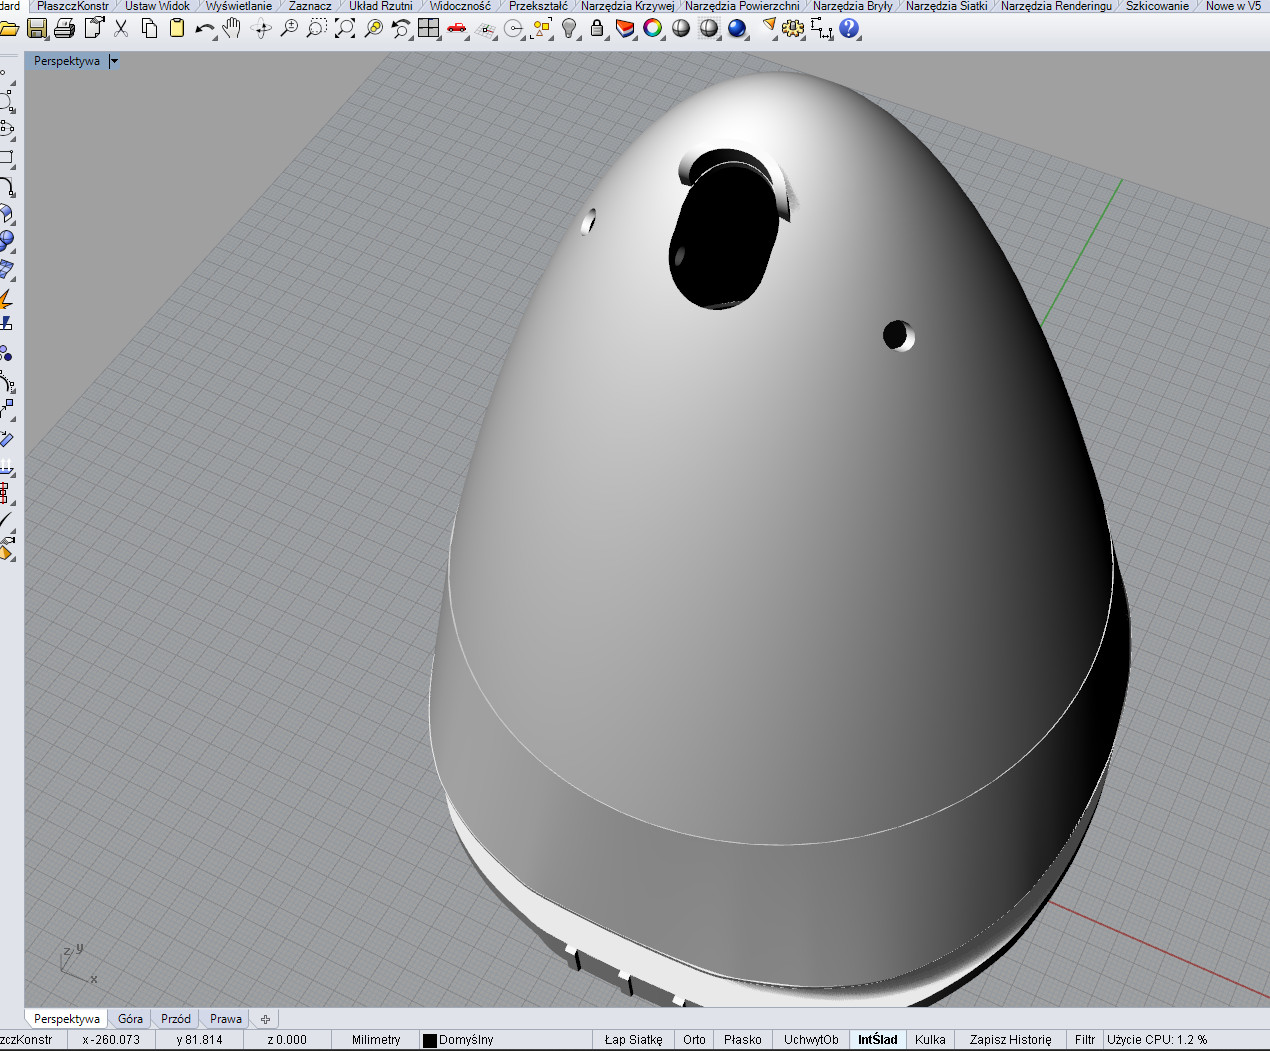Click the Zapisz Historię button
The height and width of the screenshot is (1051, 1270).
click(x=1010, y=1040)
